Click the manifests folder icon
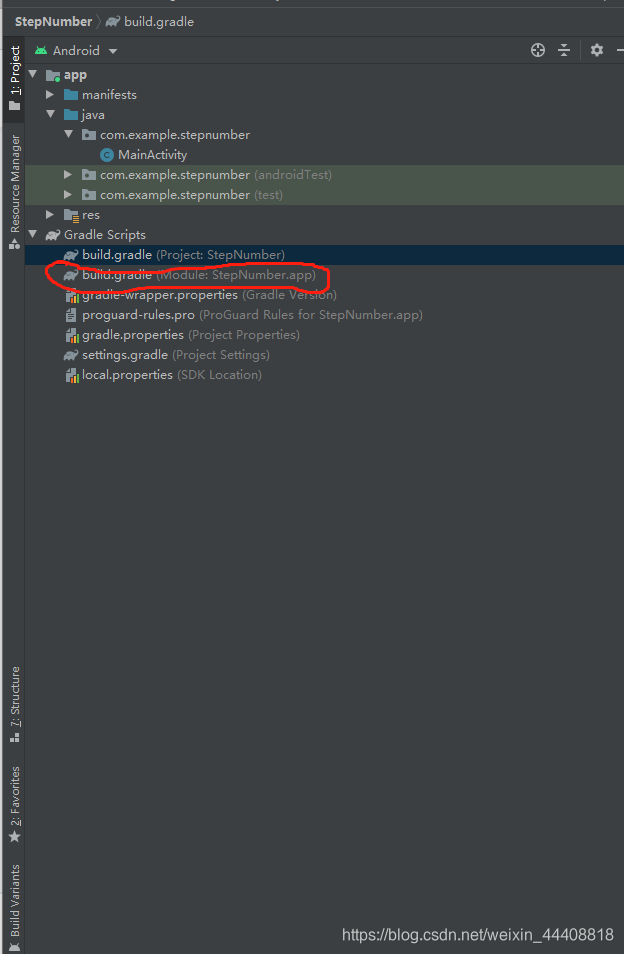Viewport: 624px width, 954px height. pyautogui.click(x=71, y=95)
